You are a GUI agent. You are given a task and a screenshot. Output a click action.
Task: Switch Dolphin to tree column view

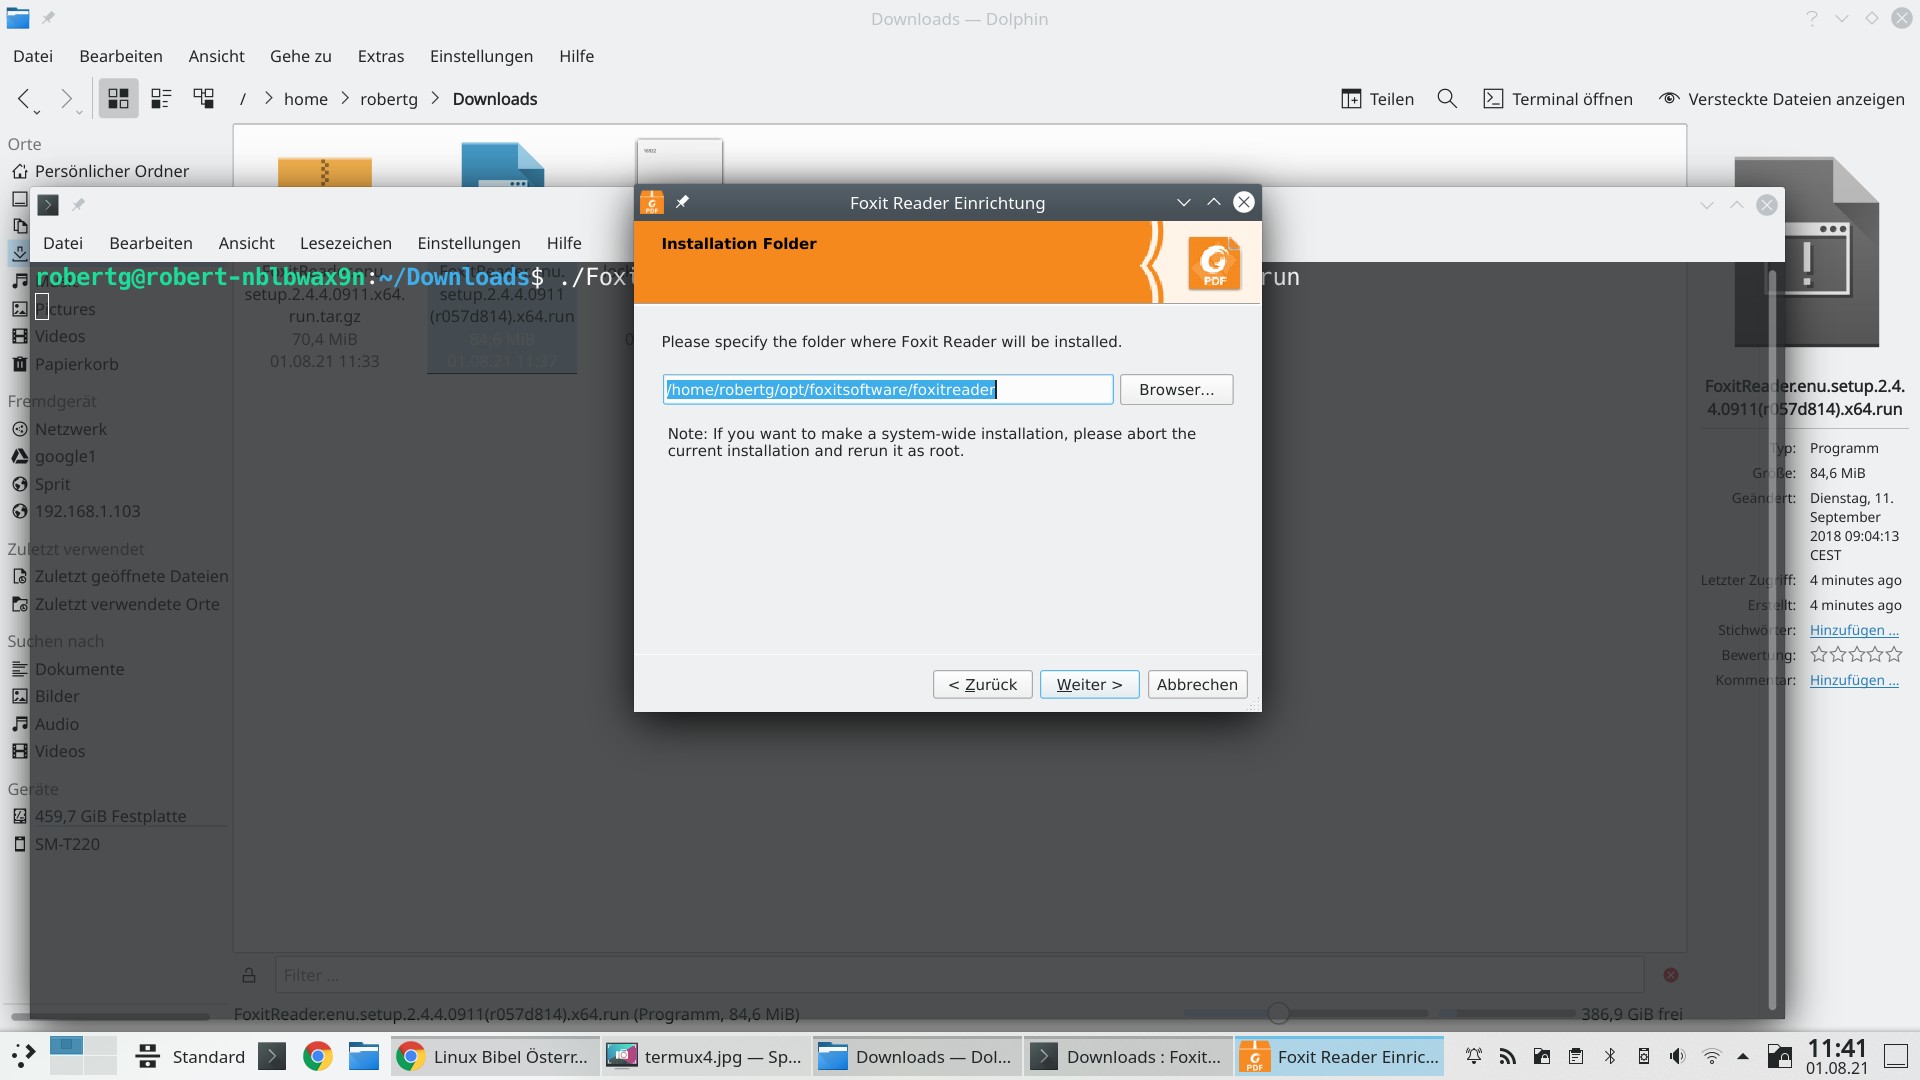pyautogui.click(x=203, y=98)
